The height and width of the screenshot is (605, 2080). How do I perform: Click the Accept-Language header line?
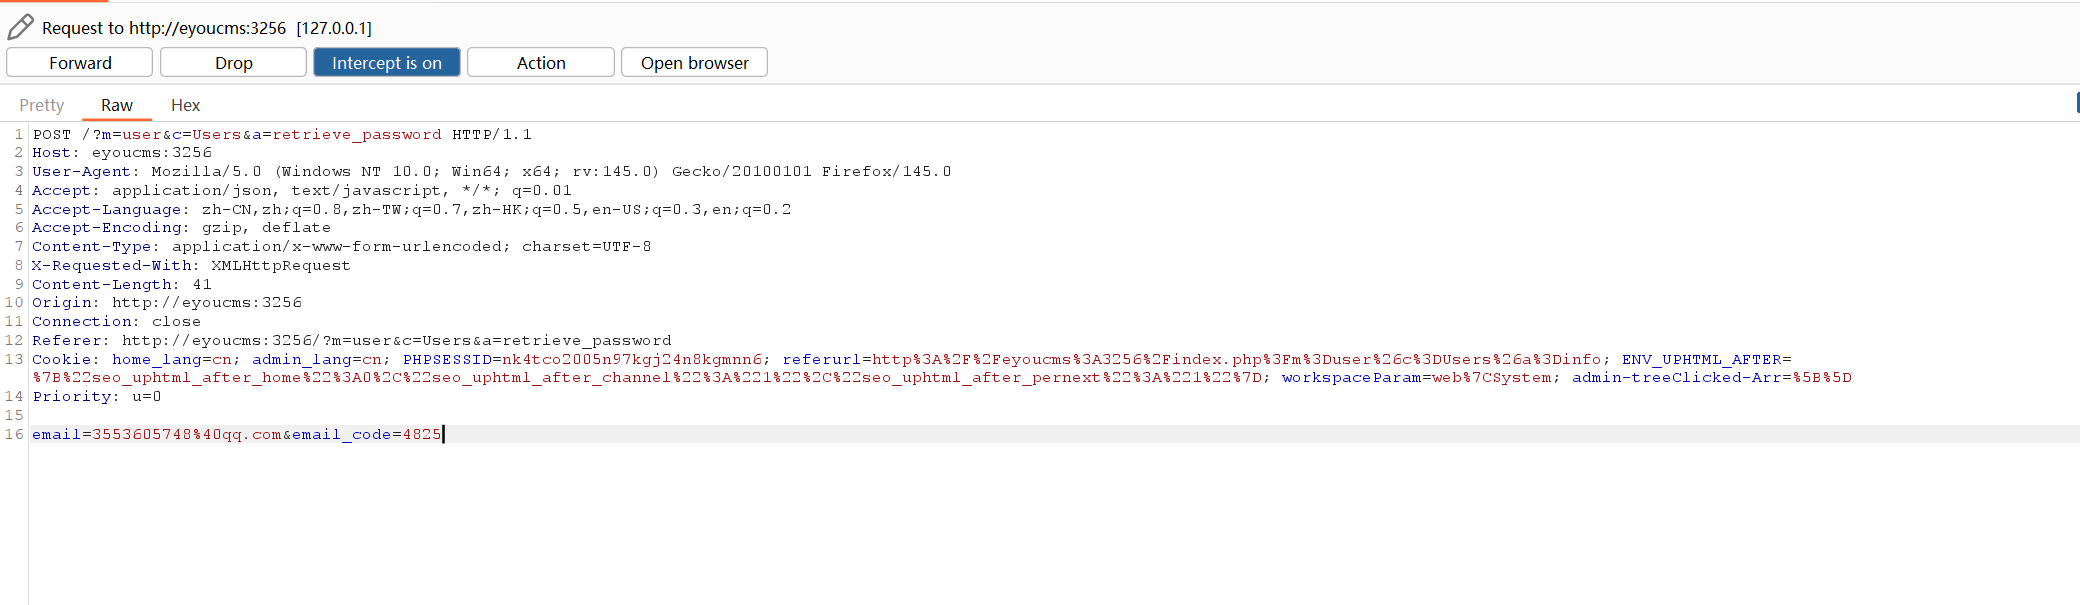[x=412, y=209]
